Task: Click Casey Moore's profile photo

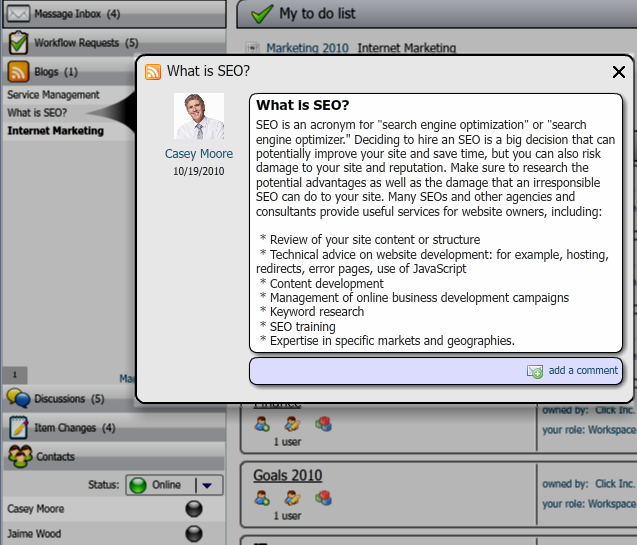Action: (x=199, y=117)
